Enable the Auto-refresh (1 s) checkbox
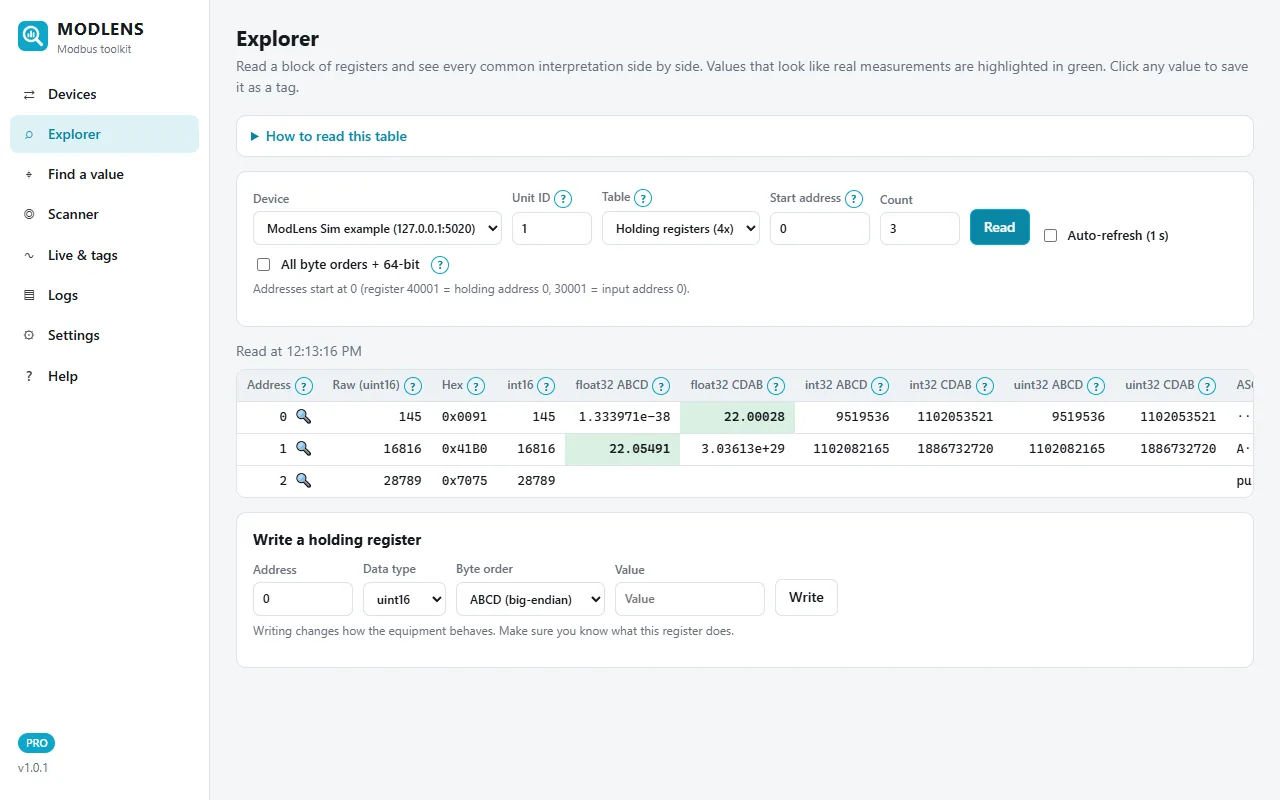Screen dimensions: 1280x800 click(1050, 235)
